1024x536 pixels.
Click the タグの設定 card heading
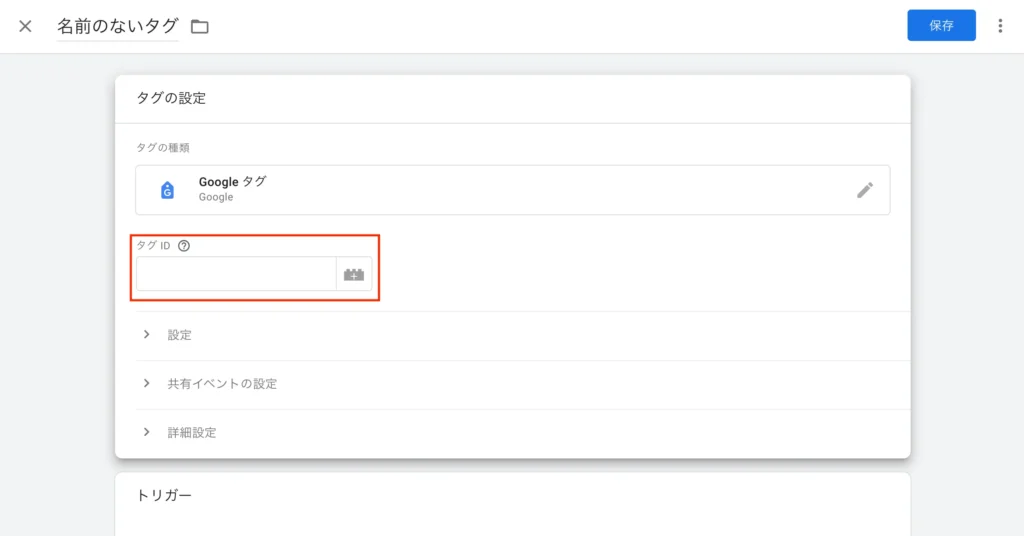coord(171,98)
